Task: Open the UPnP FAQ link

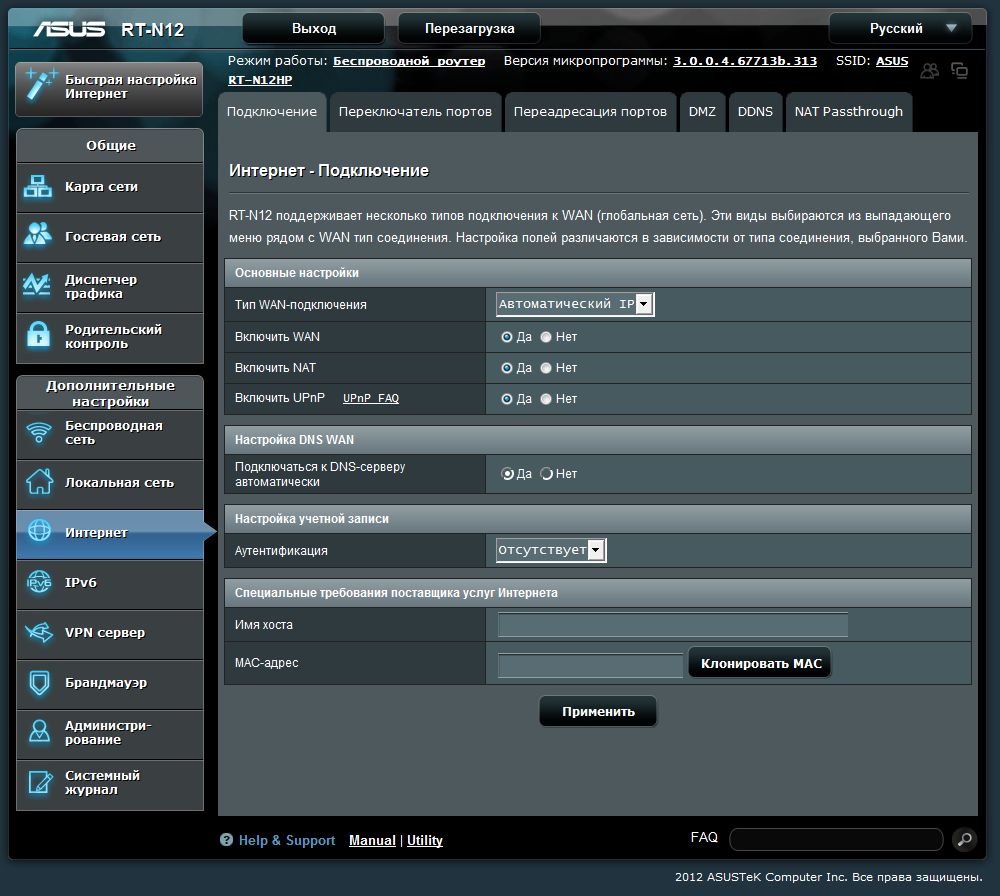Action: 371,398
